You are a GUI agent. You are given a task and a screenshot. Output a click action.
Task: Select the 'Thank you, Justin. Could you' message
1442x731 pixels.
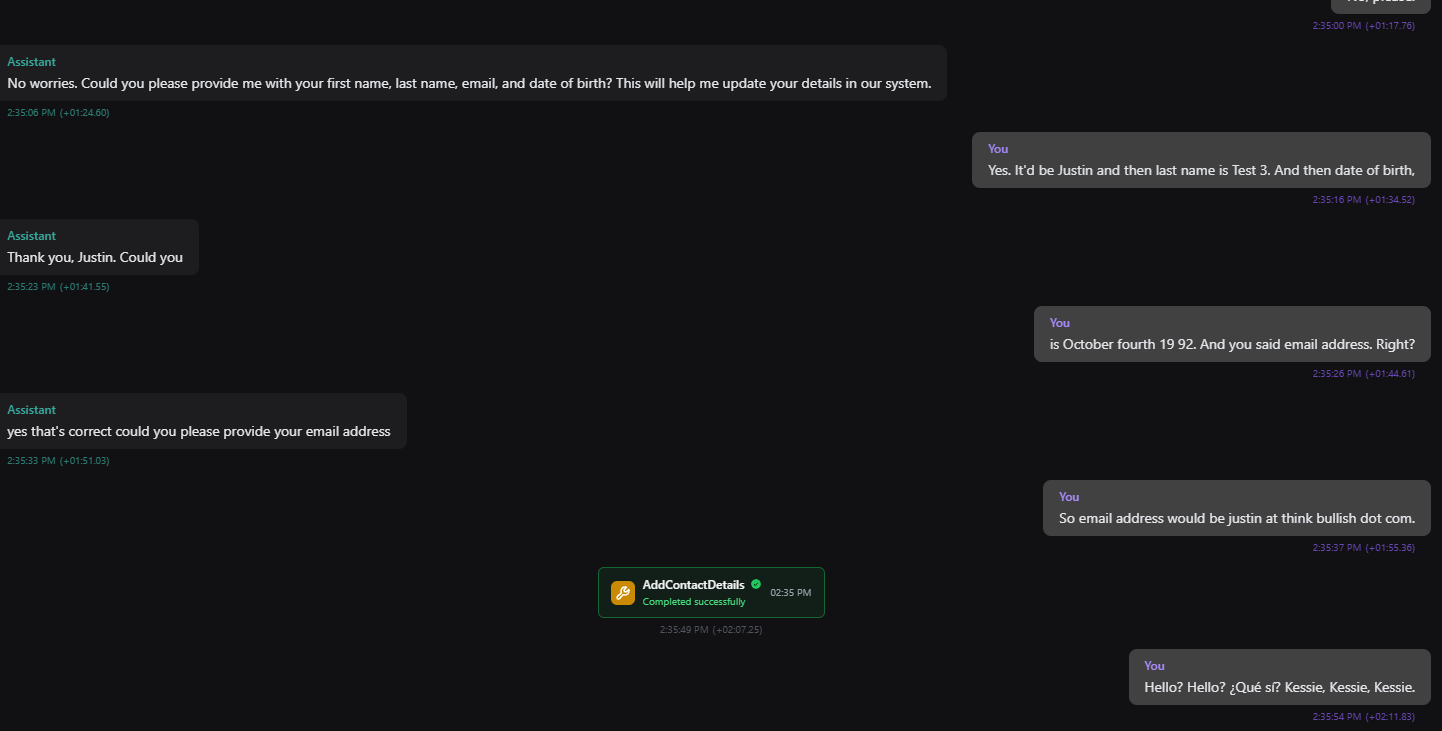coord(99,247)
